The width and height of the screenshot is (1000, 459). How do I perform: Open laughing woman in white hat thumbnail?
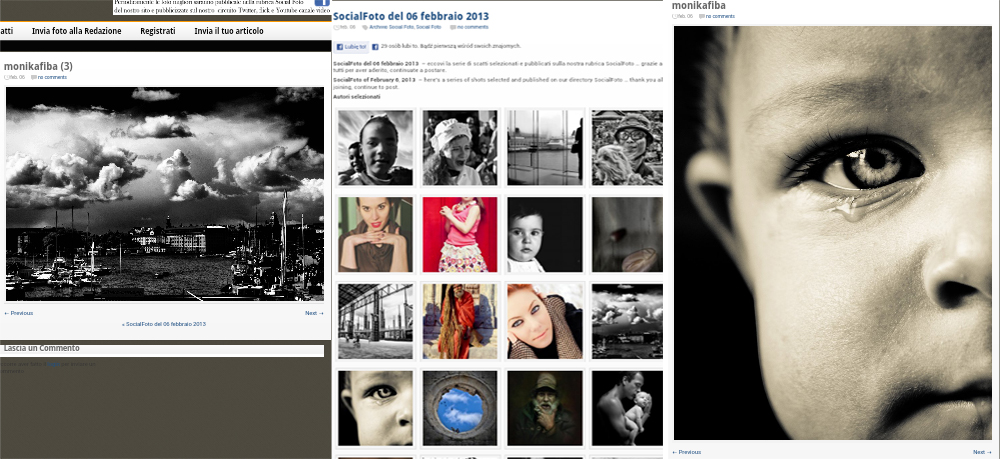pos(460,148)
